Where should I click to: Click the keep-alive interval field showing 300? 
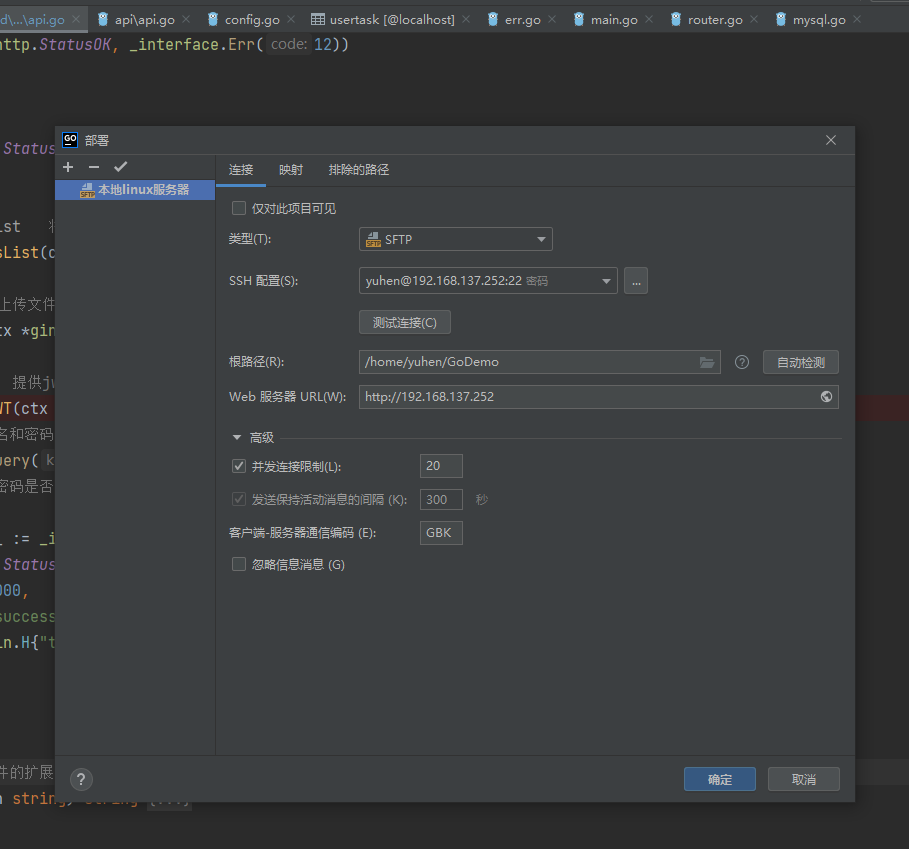[441, 500]
